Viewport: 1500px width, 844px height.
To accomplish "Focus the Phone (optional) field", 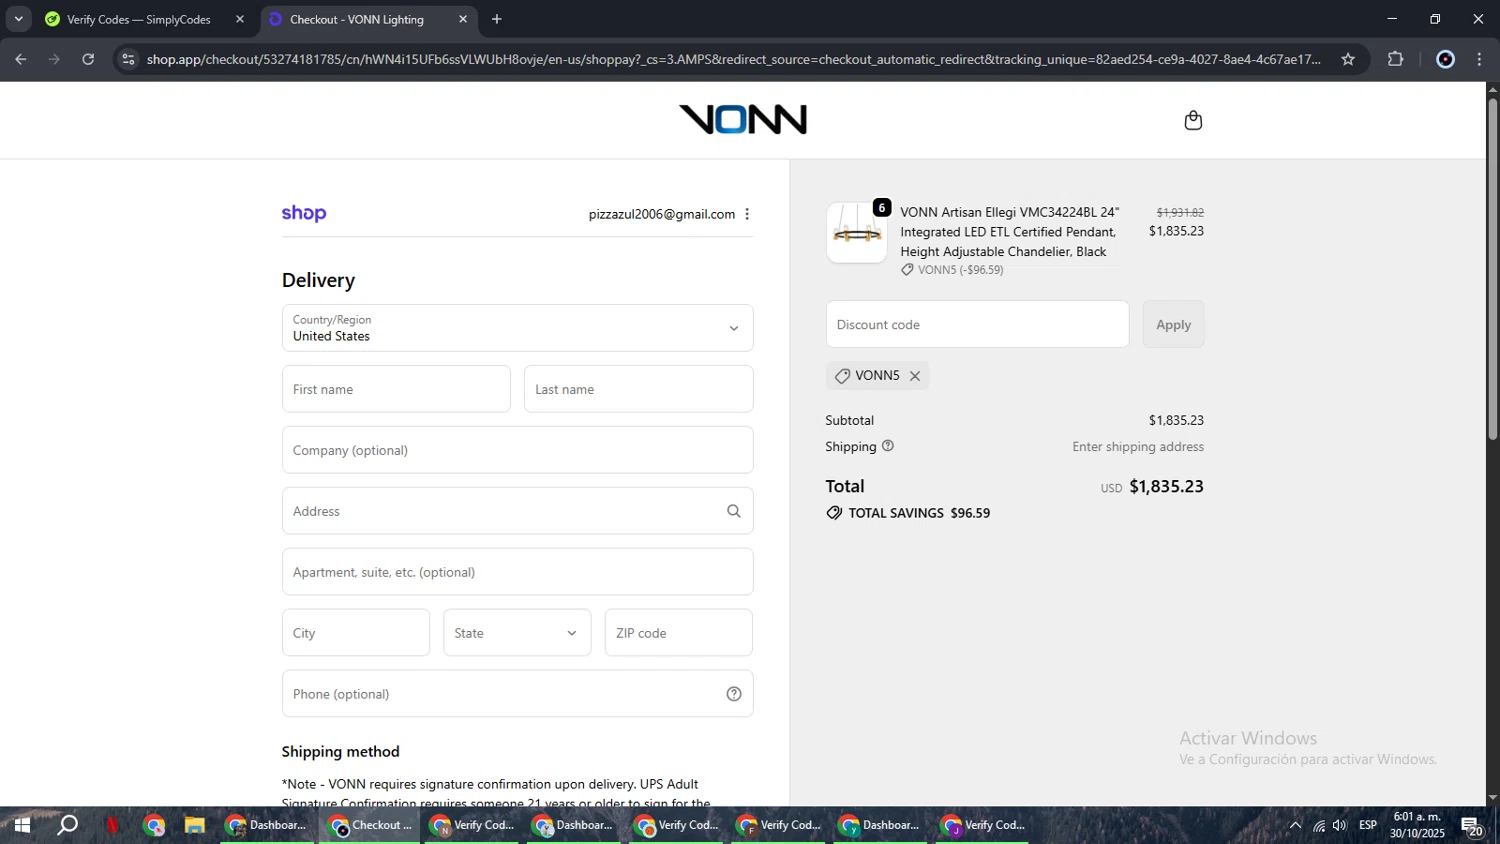I will coord(517,694).
